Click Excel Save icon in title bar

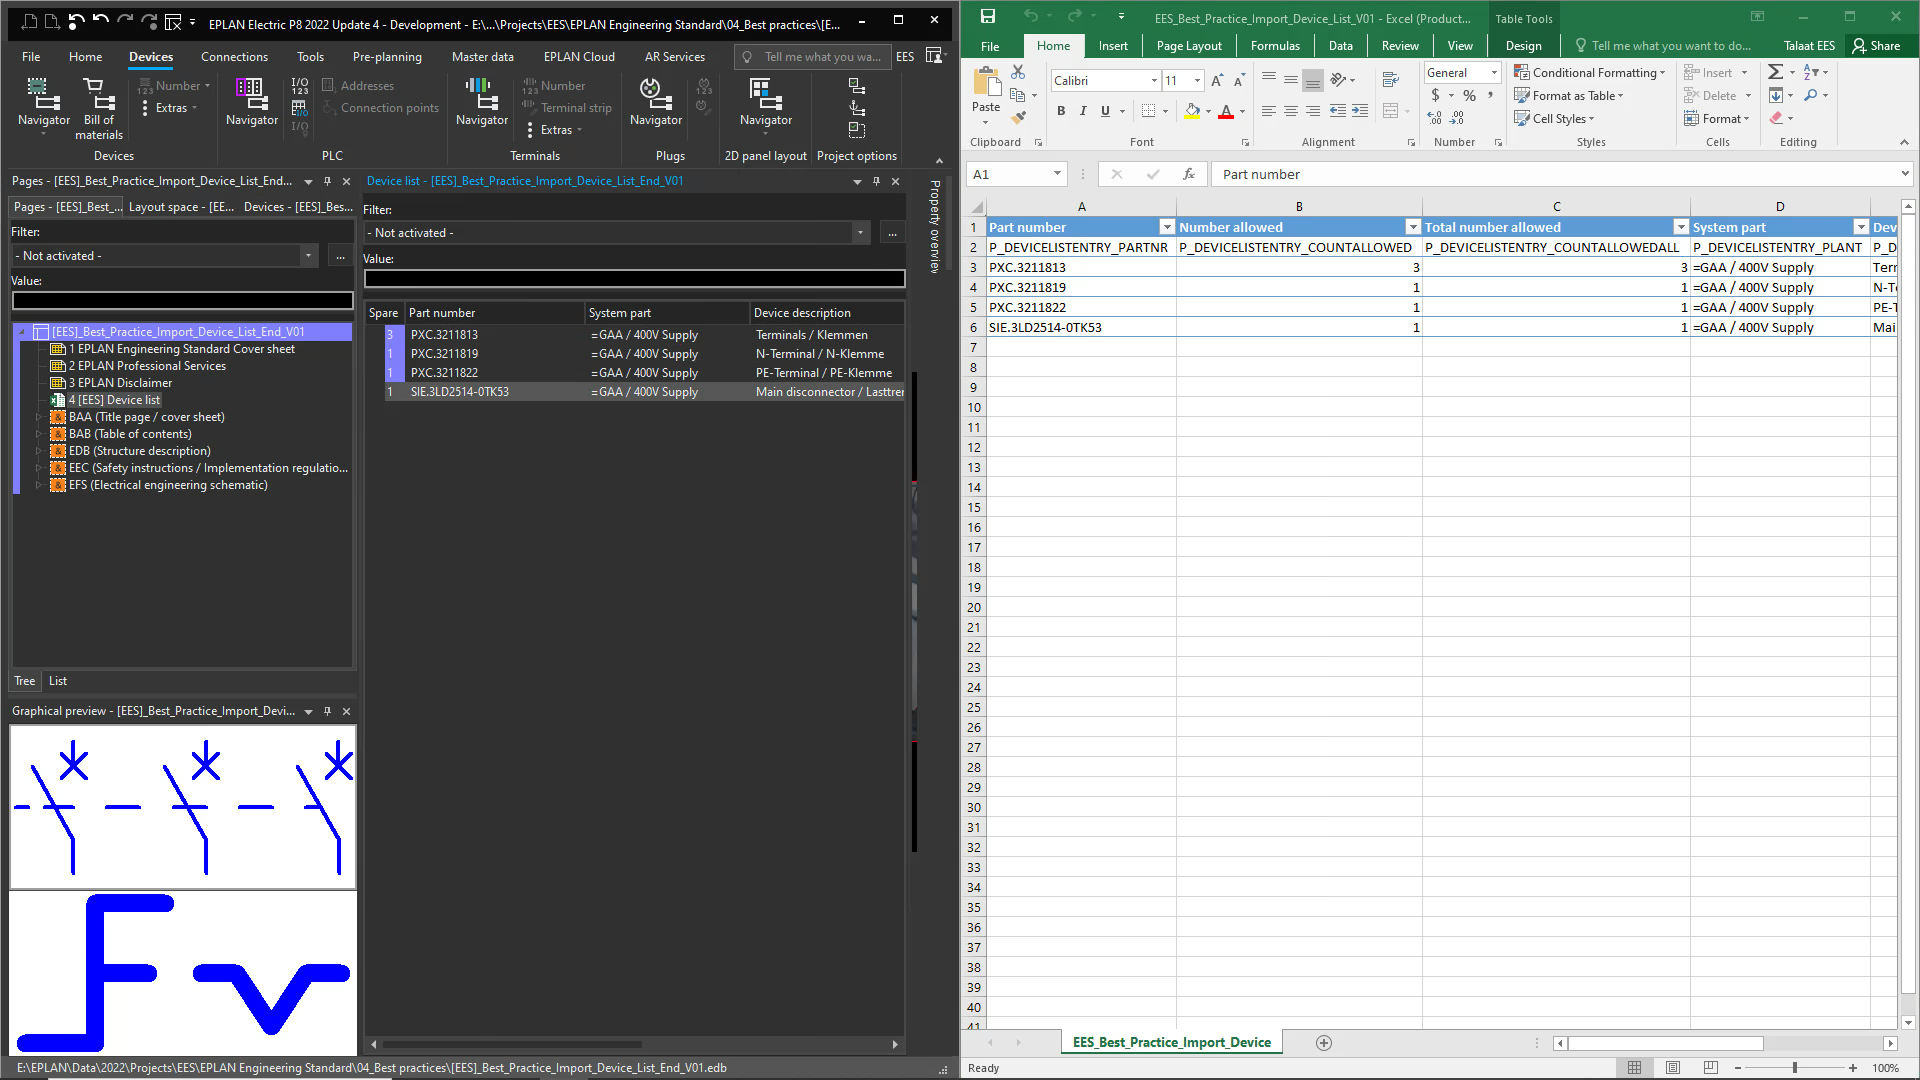[x=987, y=17]
